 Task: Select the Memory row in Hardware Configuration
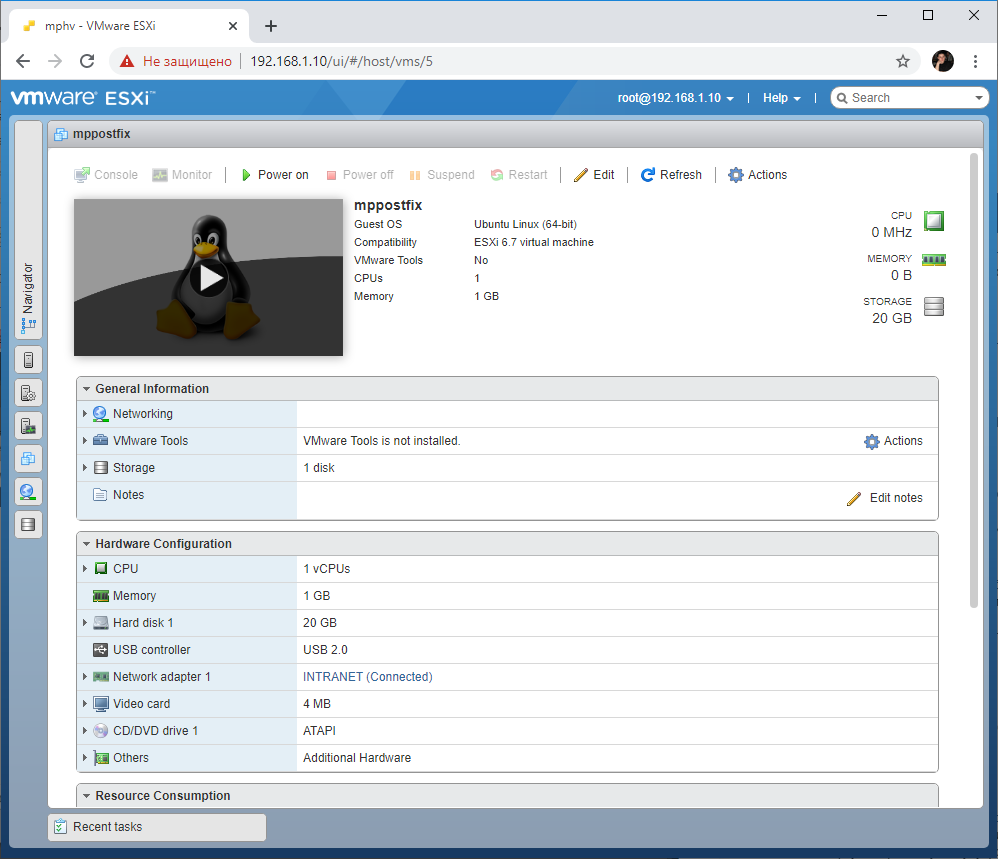tap(507, 596)
